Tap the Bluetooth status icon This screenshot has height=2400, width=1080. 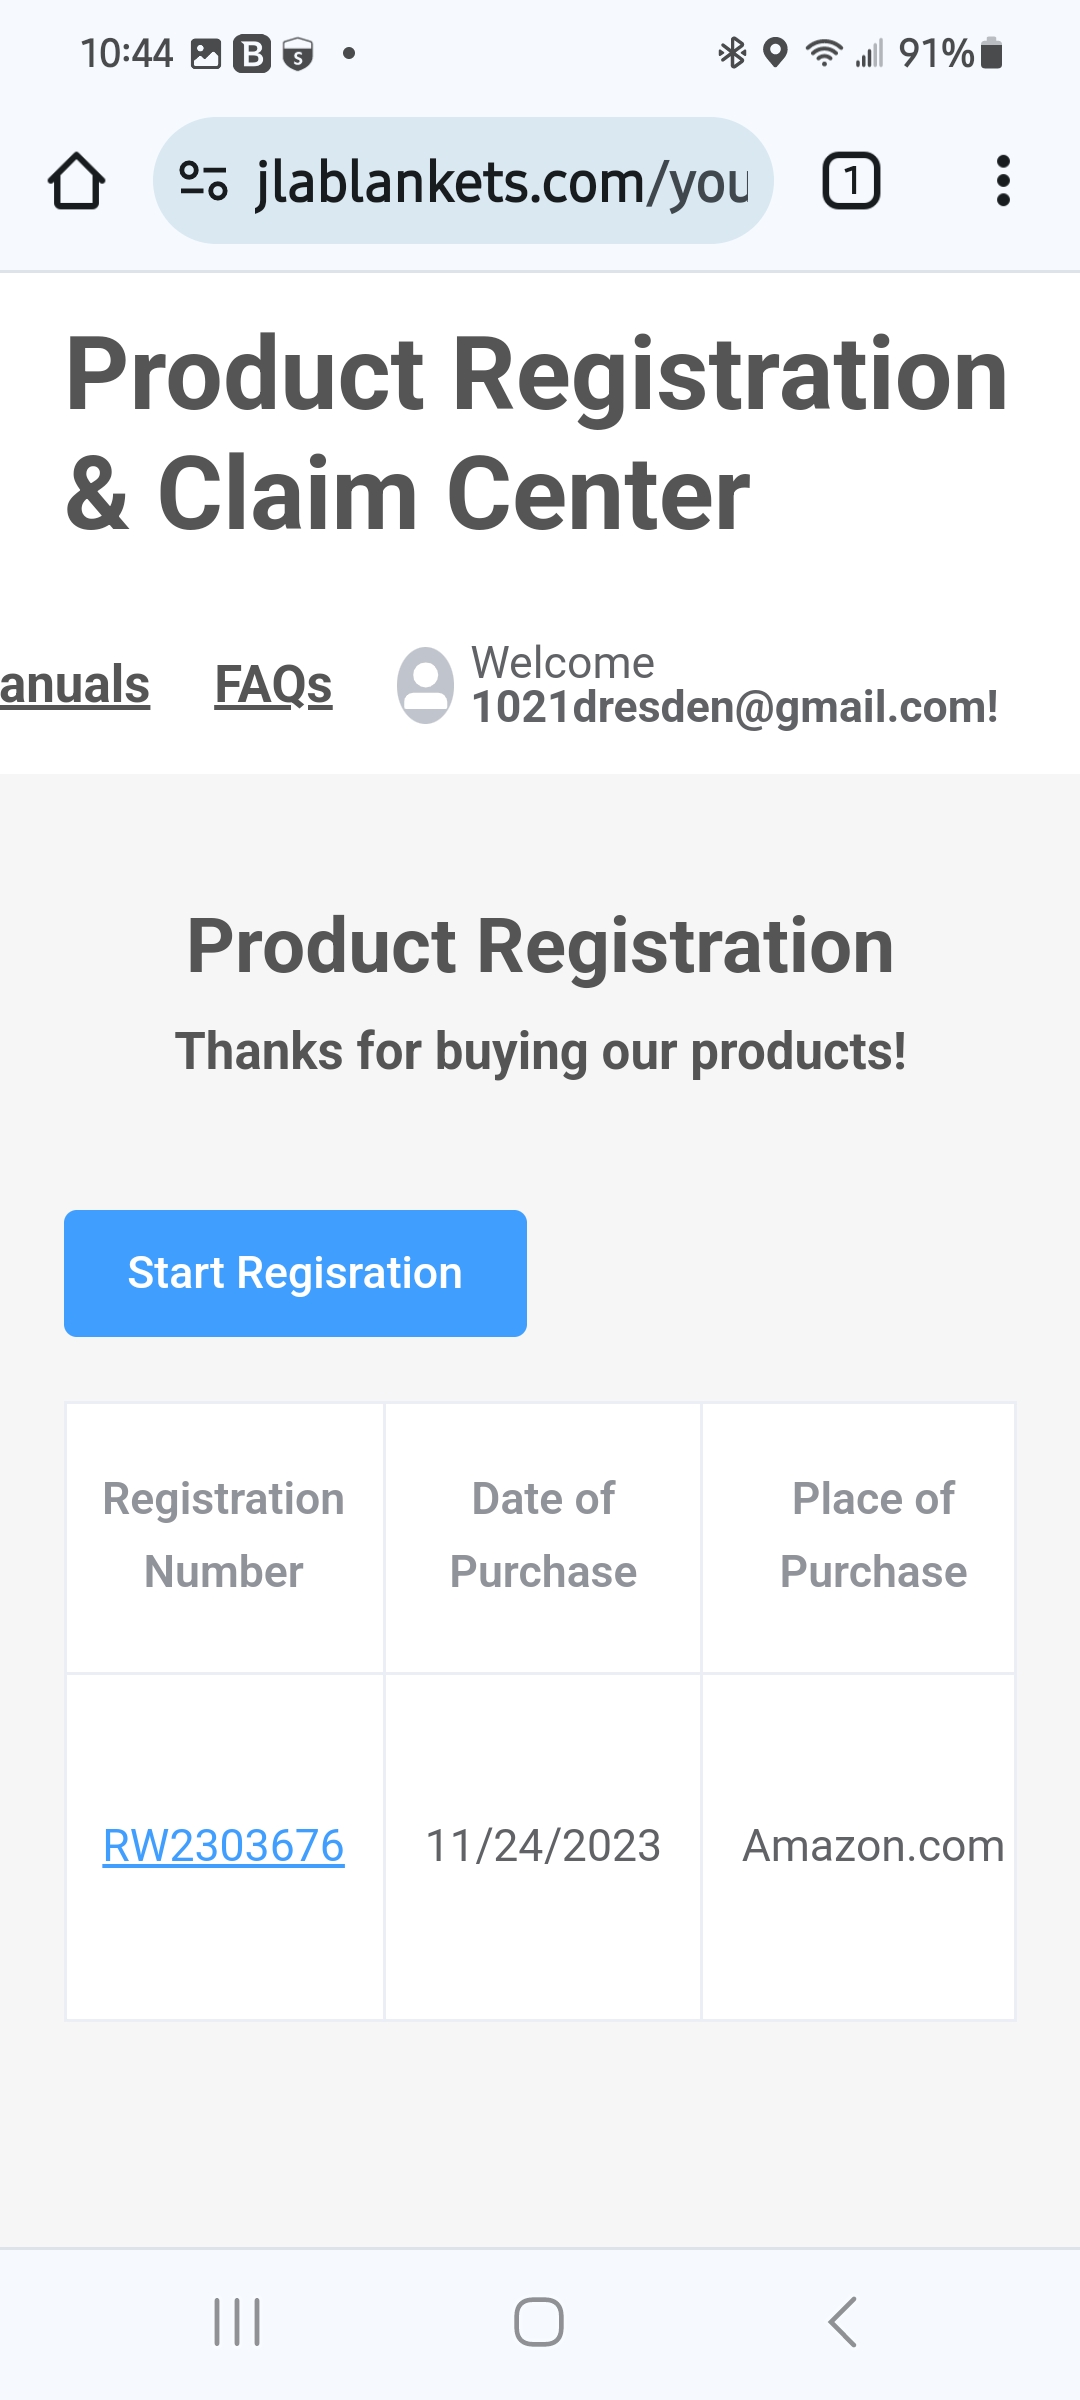click(732, 53)
